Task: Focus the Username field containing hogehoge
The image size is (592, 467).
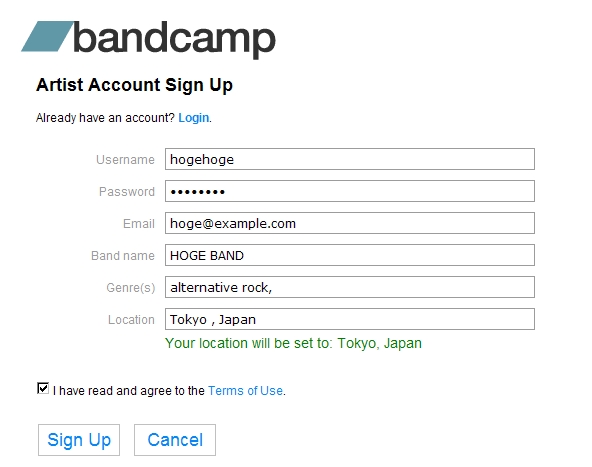Action: (350, 159)
